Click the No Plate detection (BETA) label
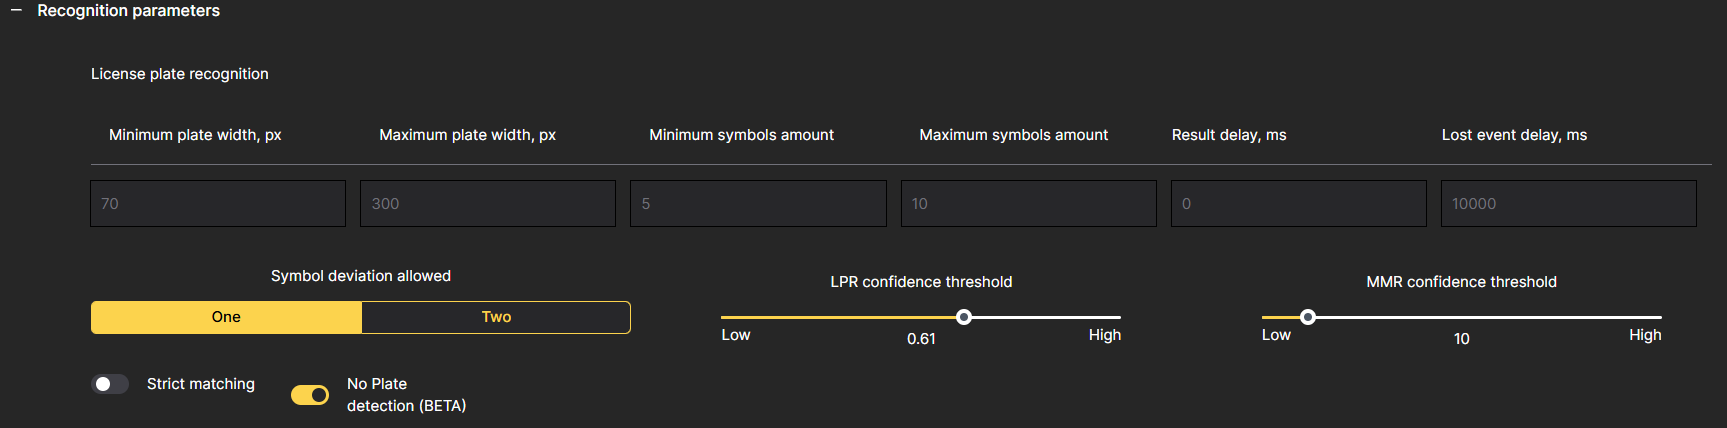This screenshot has width=1727, height=428. (406, 395)
